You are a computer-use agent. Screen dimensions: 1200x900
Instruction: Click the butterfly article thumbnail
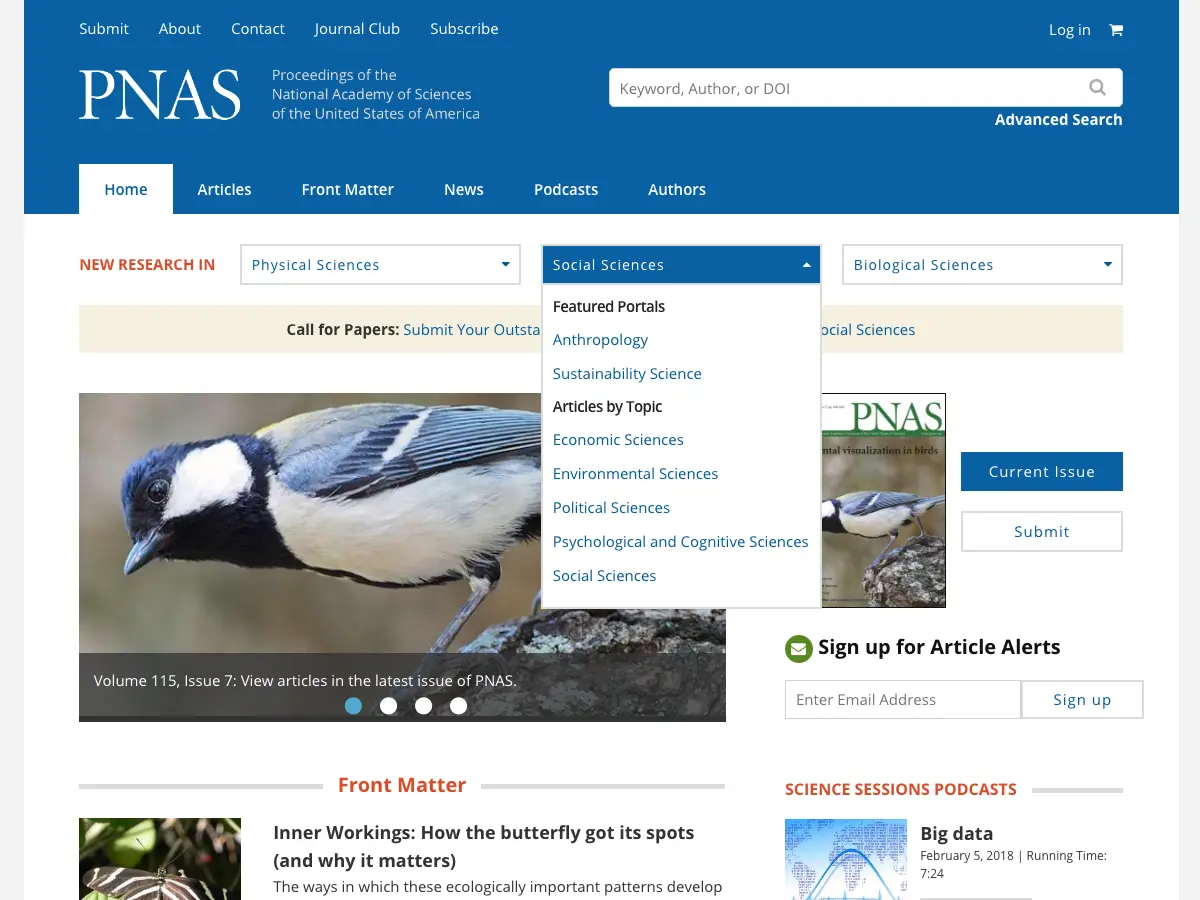(160, 859)
